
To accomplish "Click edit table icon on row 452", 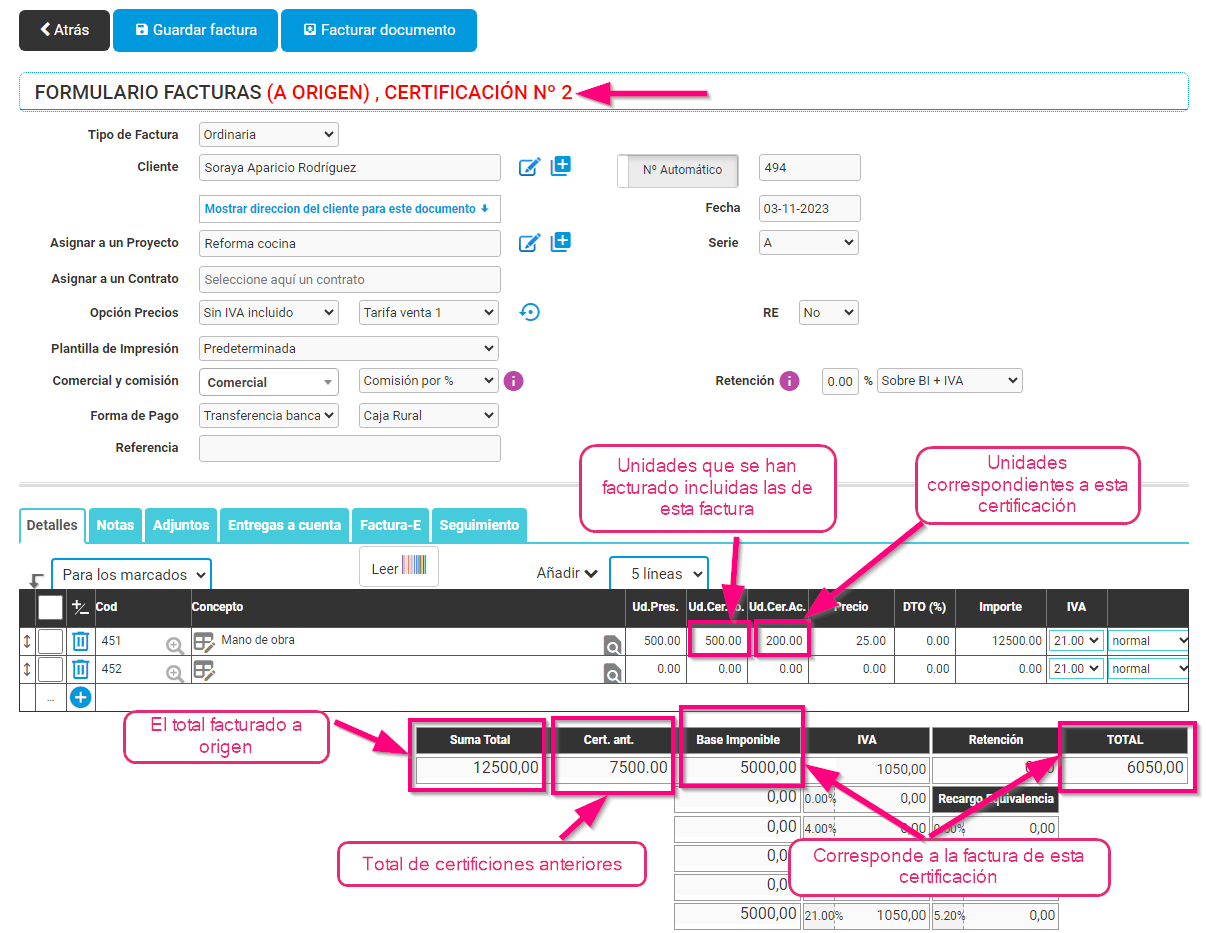I will (x=204, y=671).
